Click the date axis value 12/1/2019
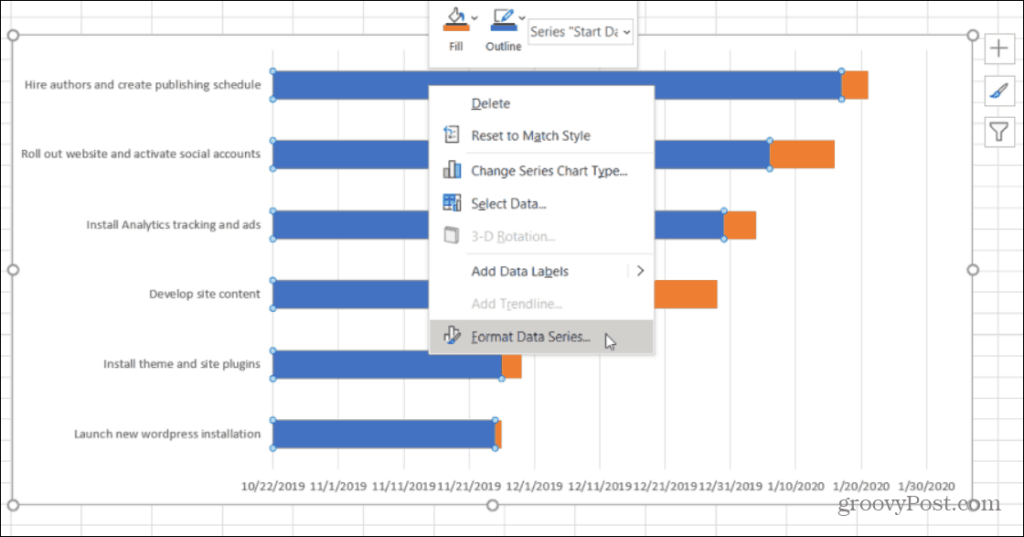The height and width of the screenshot is (537, 1024). click(534, 486)
